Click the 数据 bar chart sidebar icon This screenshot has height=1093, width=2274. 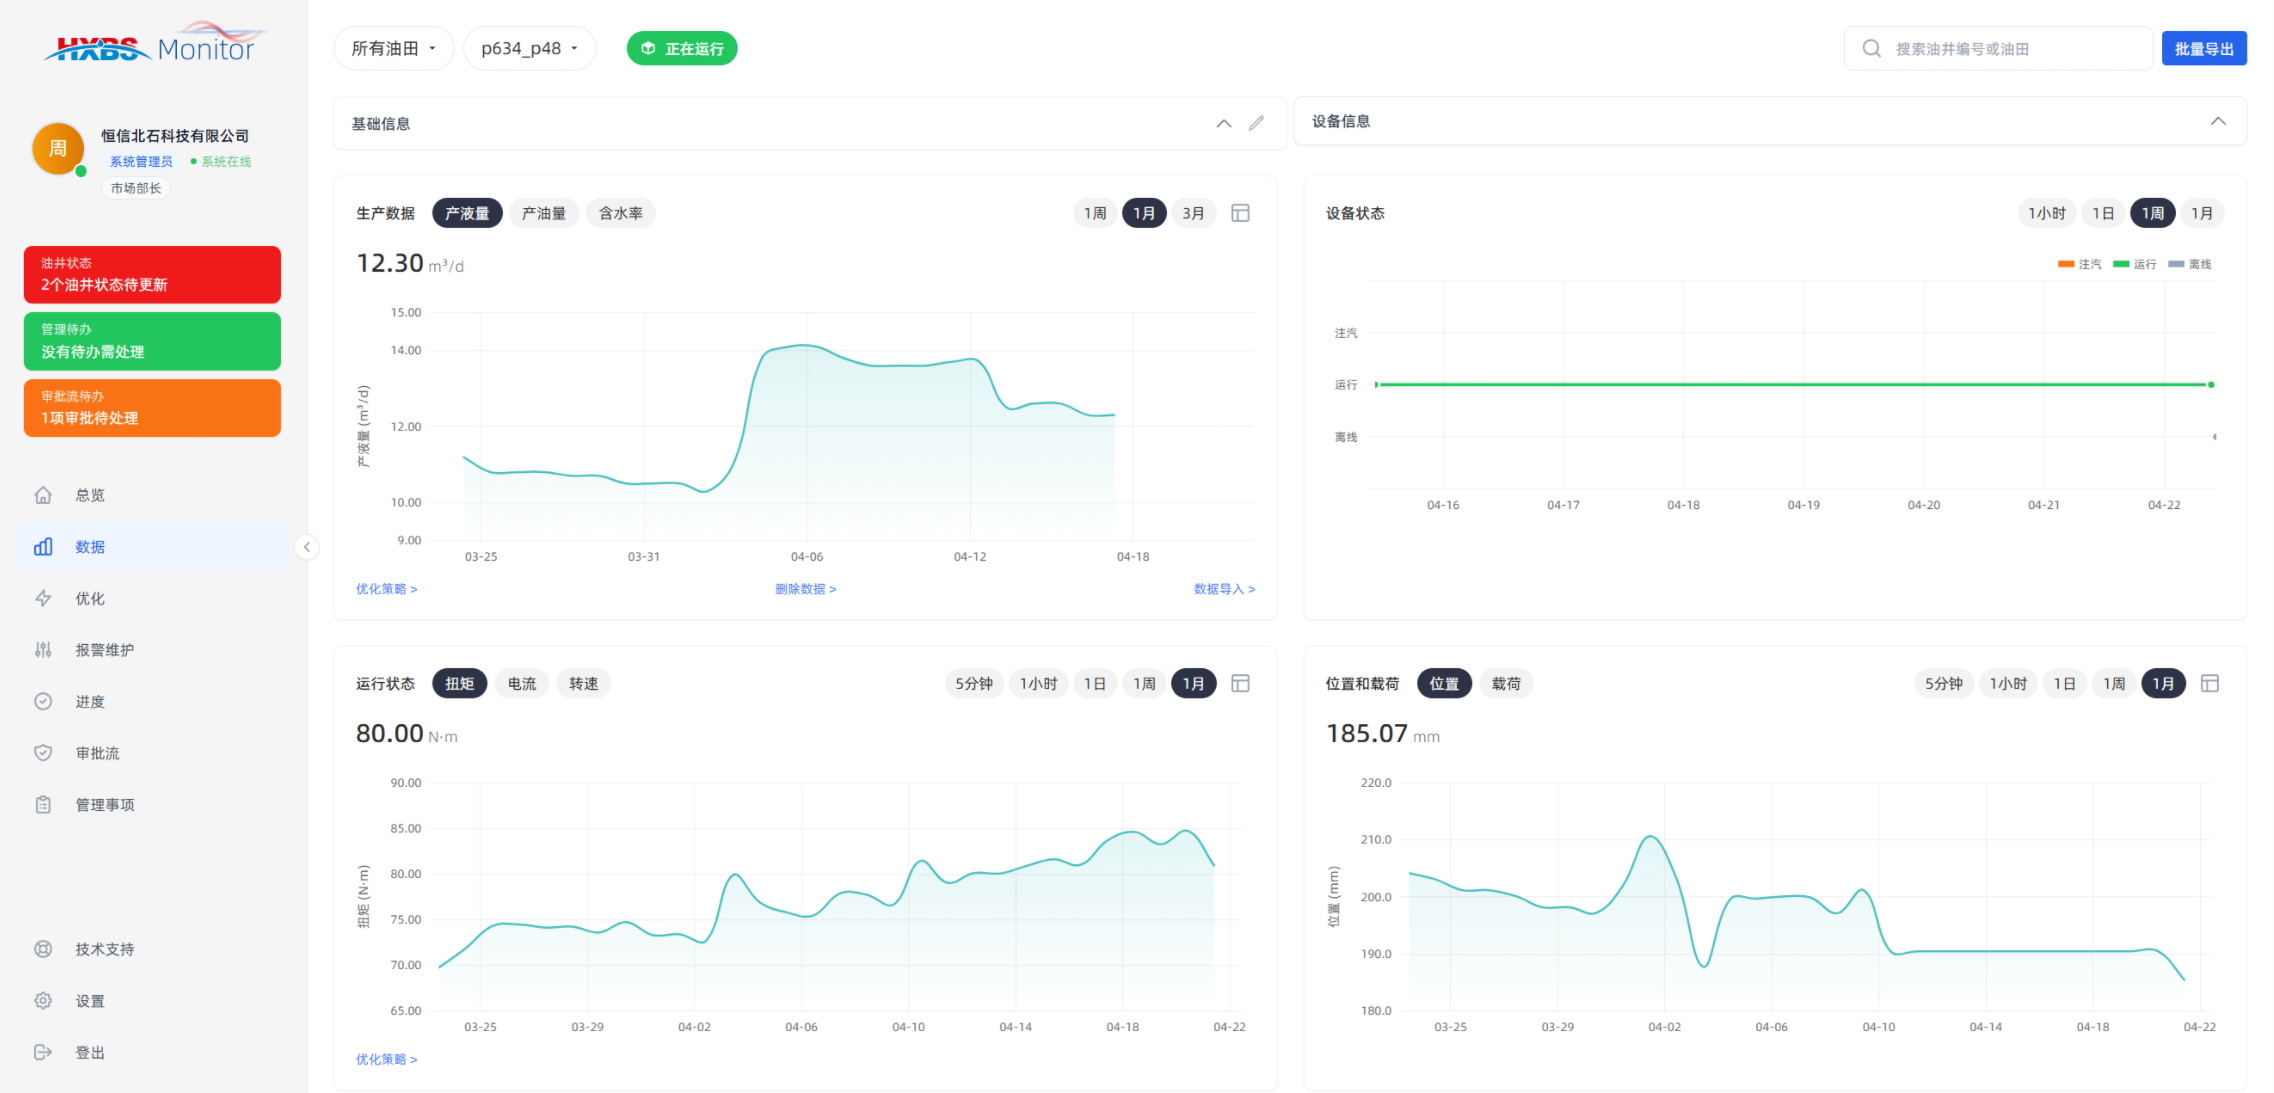(43, 547)
